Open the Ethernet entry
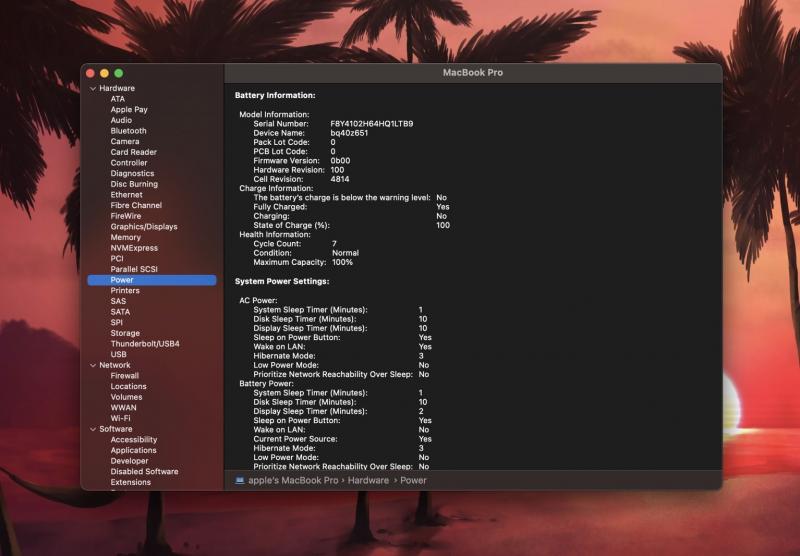The height and width of the screenshot is (556, 800). (127, 195)
